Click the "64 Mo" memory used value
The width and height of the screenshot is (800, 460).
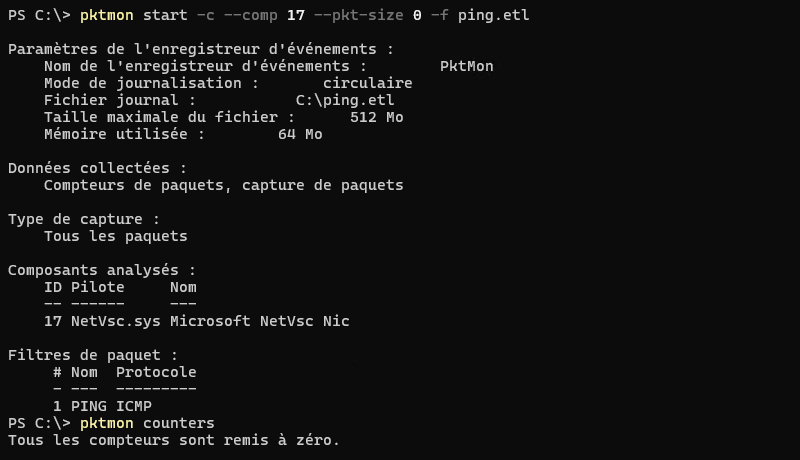point(300,134)
